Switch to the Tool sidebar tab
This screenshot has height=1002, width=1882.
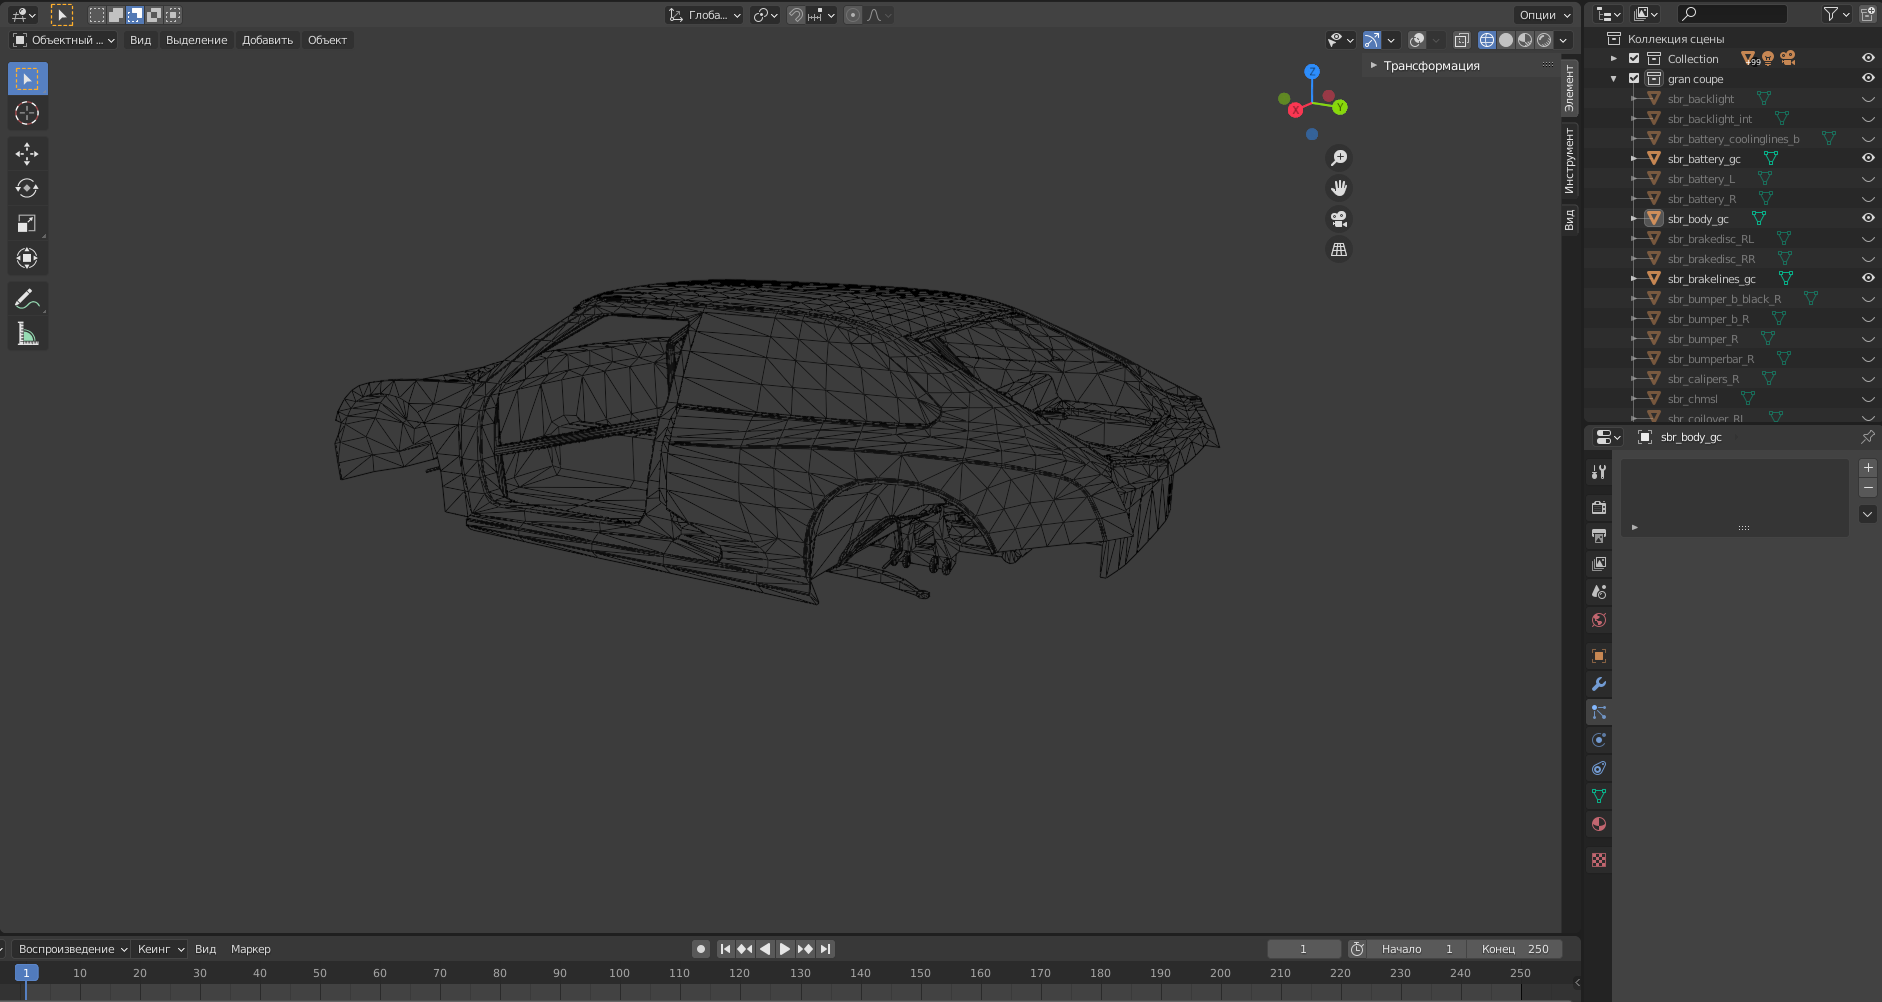point(1570,160)
